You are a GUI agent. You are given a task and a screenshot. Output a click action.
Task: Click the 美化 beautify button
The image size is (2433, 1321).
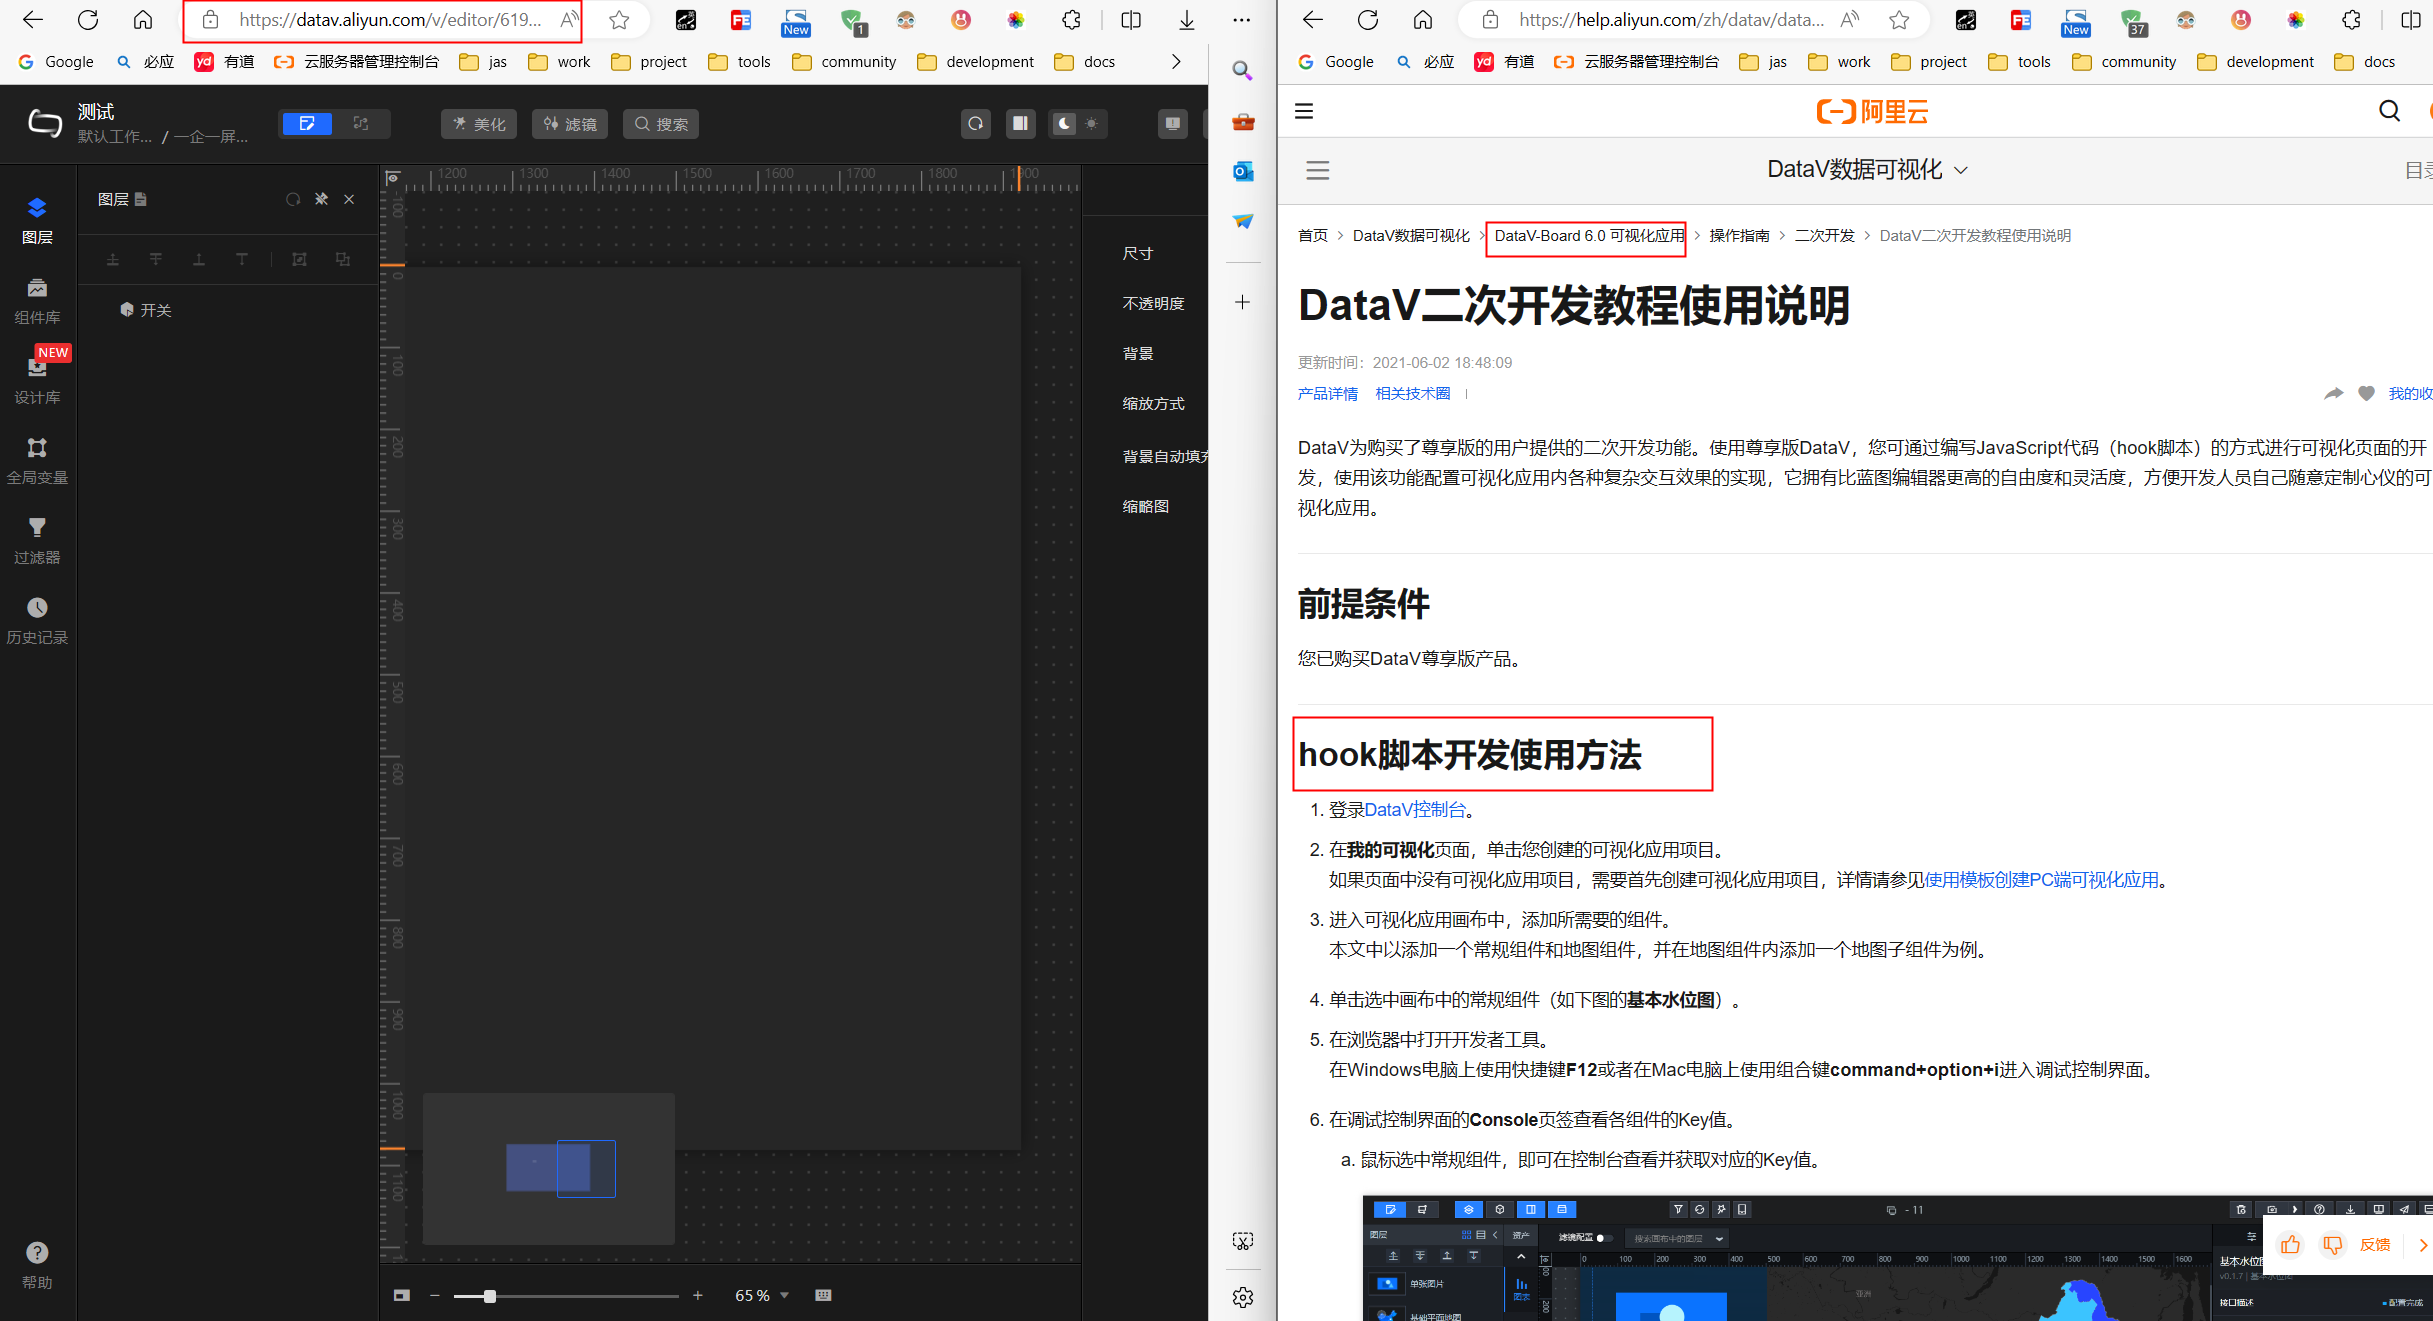(x=479, y=124)
